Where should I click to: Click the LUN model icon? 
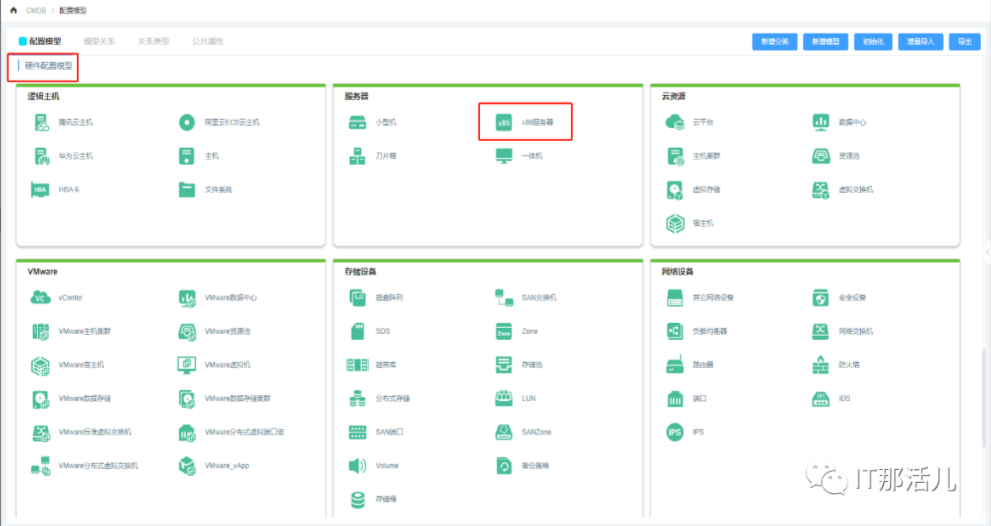click(504, 398)
